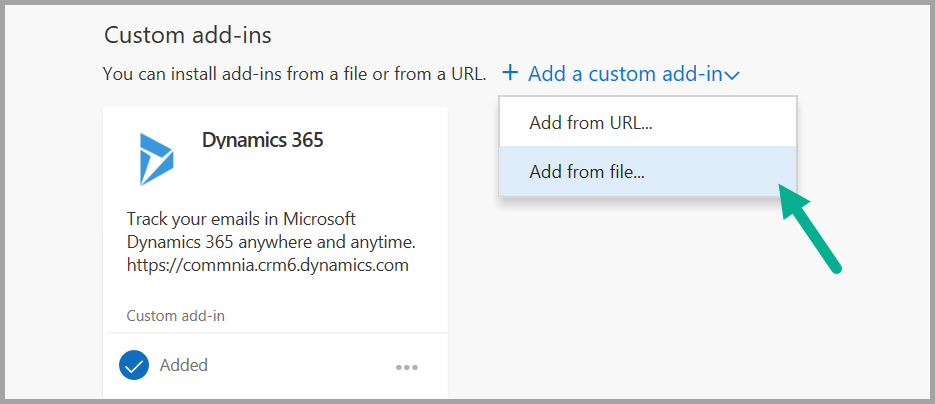Click the number 365 in the card title
The width and height of the screenshot is (935, 404).
pos(301,140)
